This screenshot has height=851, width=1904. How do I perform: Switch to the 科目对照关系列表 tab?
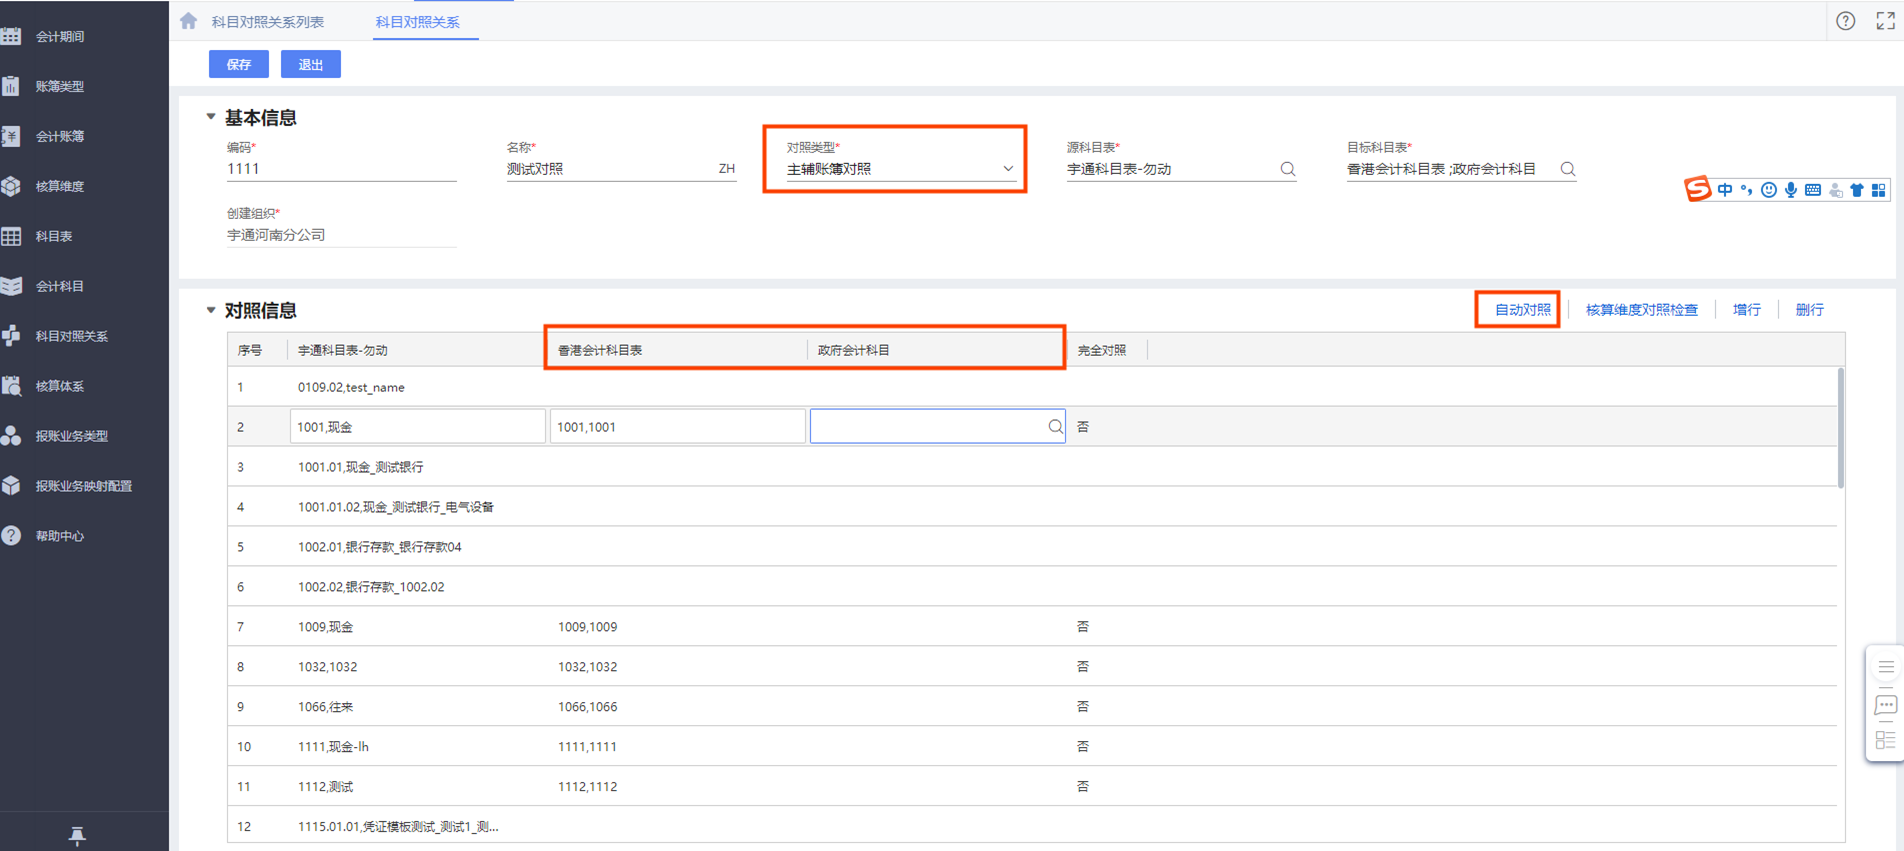(x=268, y=22)
